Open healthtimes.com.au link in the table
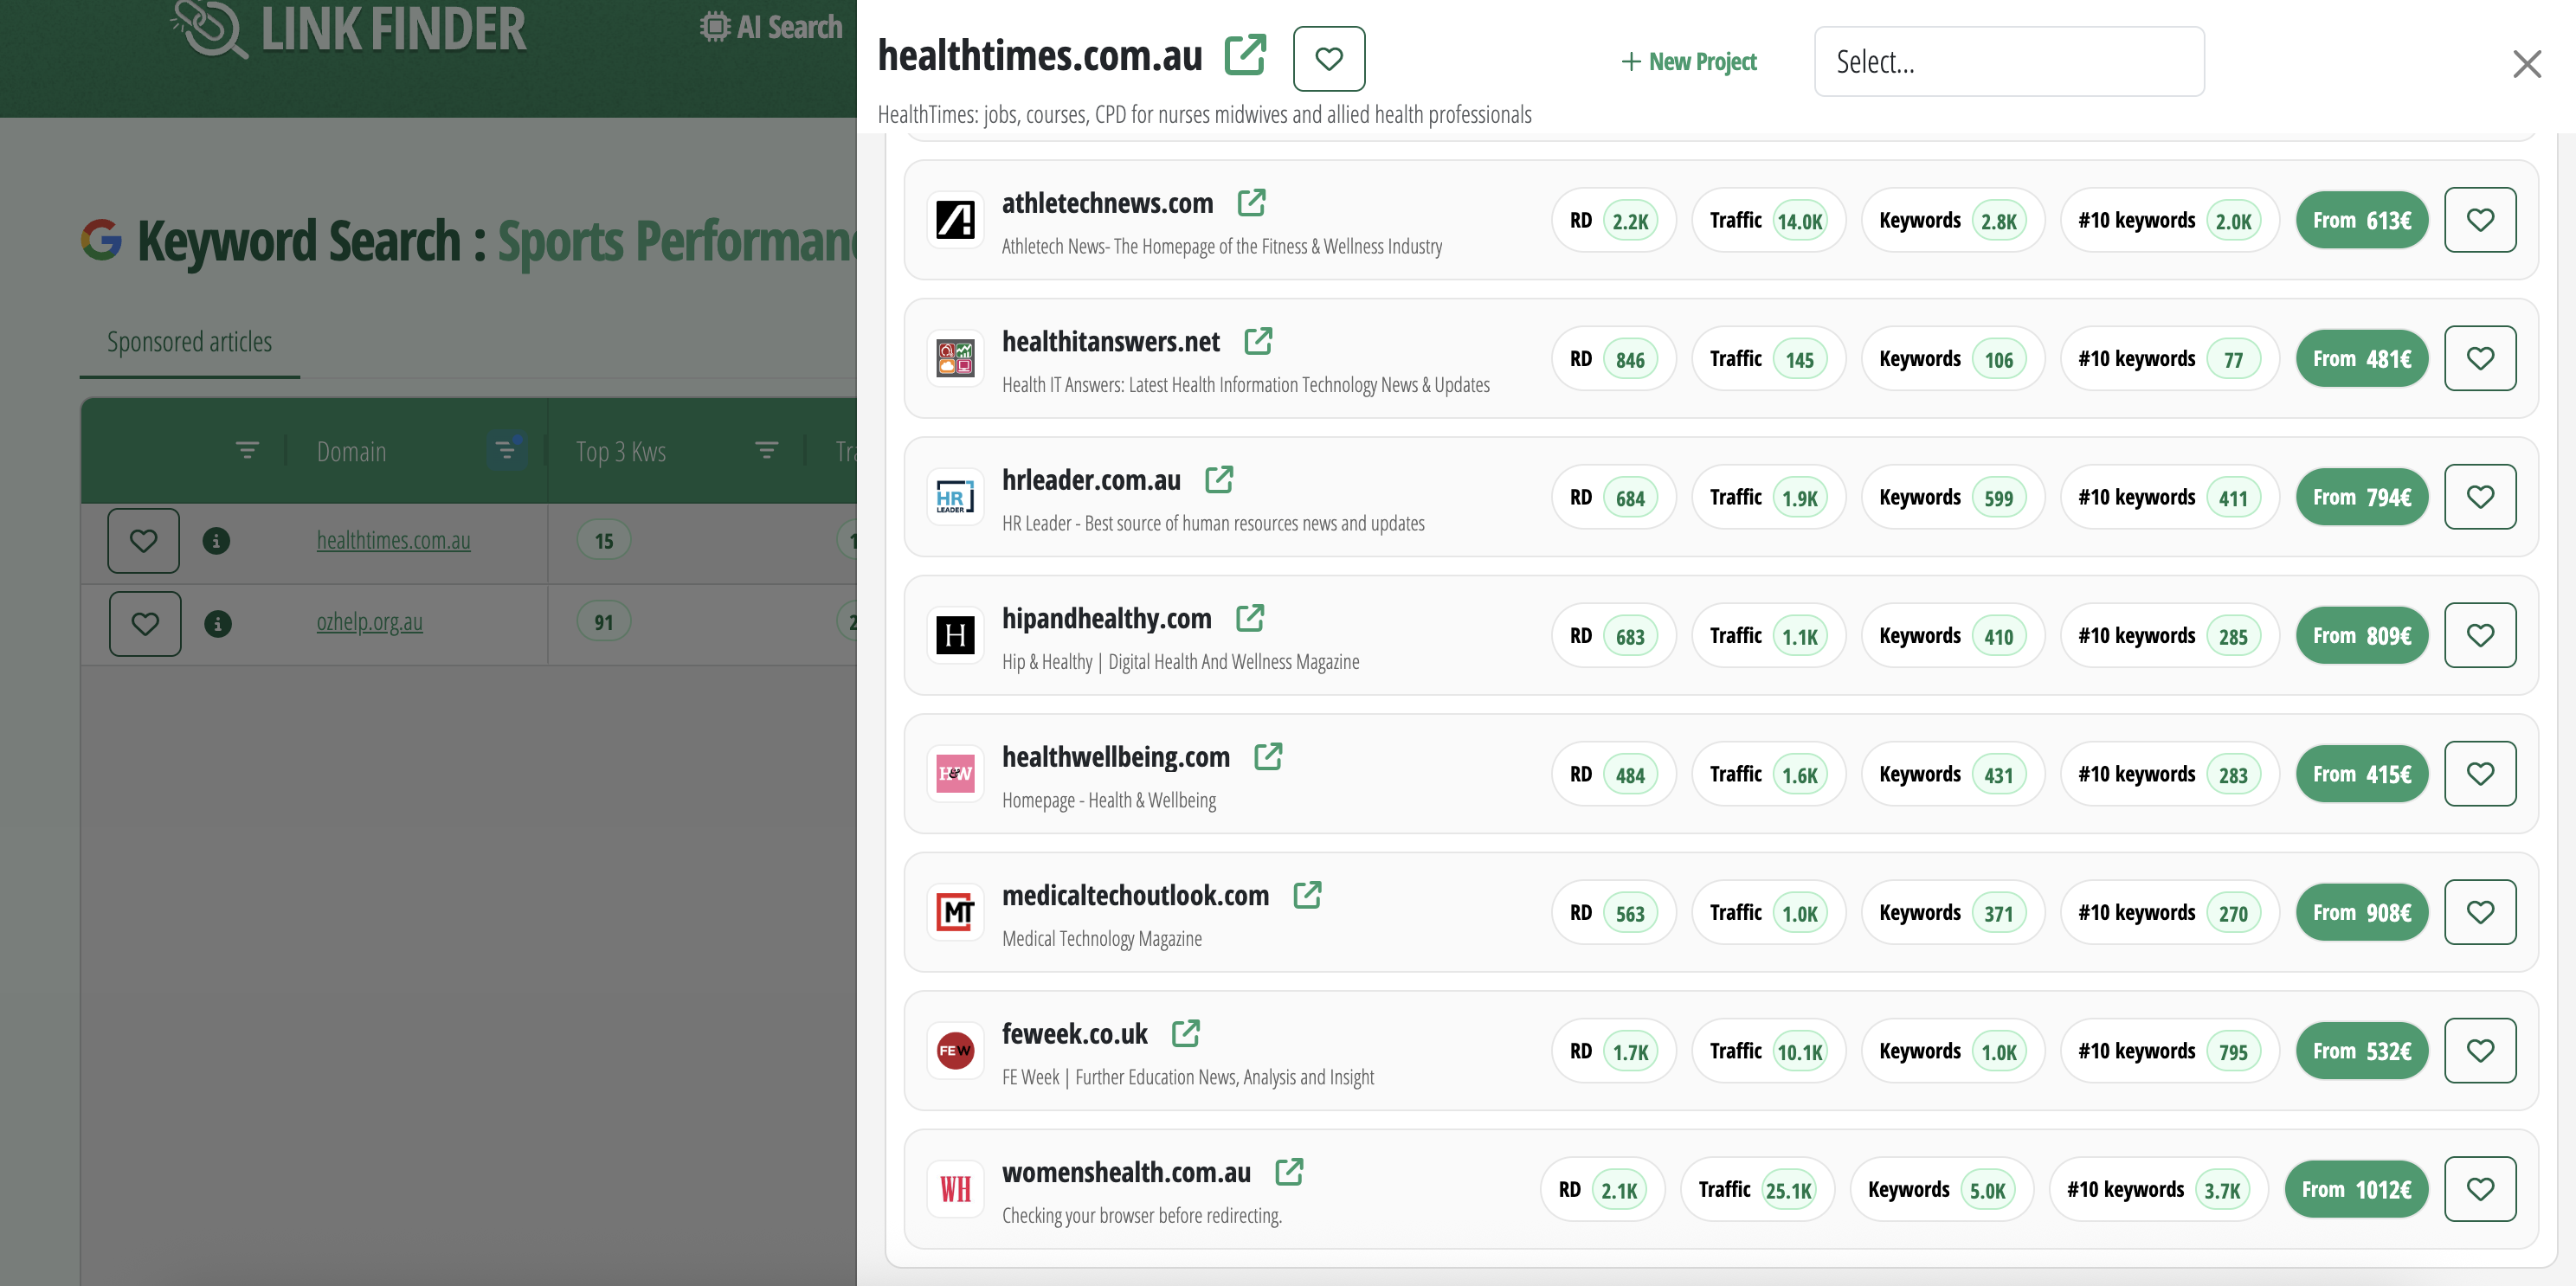2576x1286 pixels. point(393,540)
